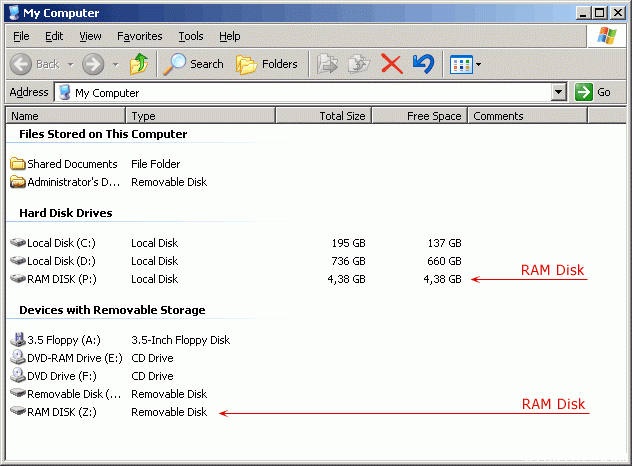Screen dimensions: 632x466
Task: Open the Back history dropdown arrow
Action: 71,64
